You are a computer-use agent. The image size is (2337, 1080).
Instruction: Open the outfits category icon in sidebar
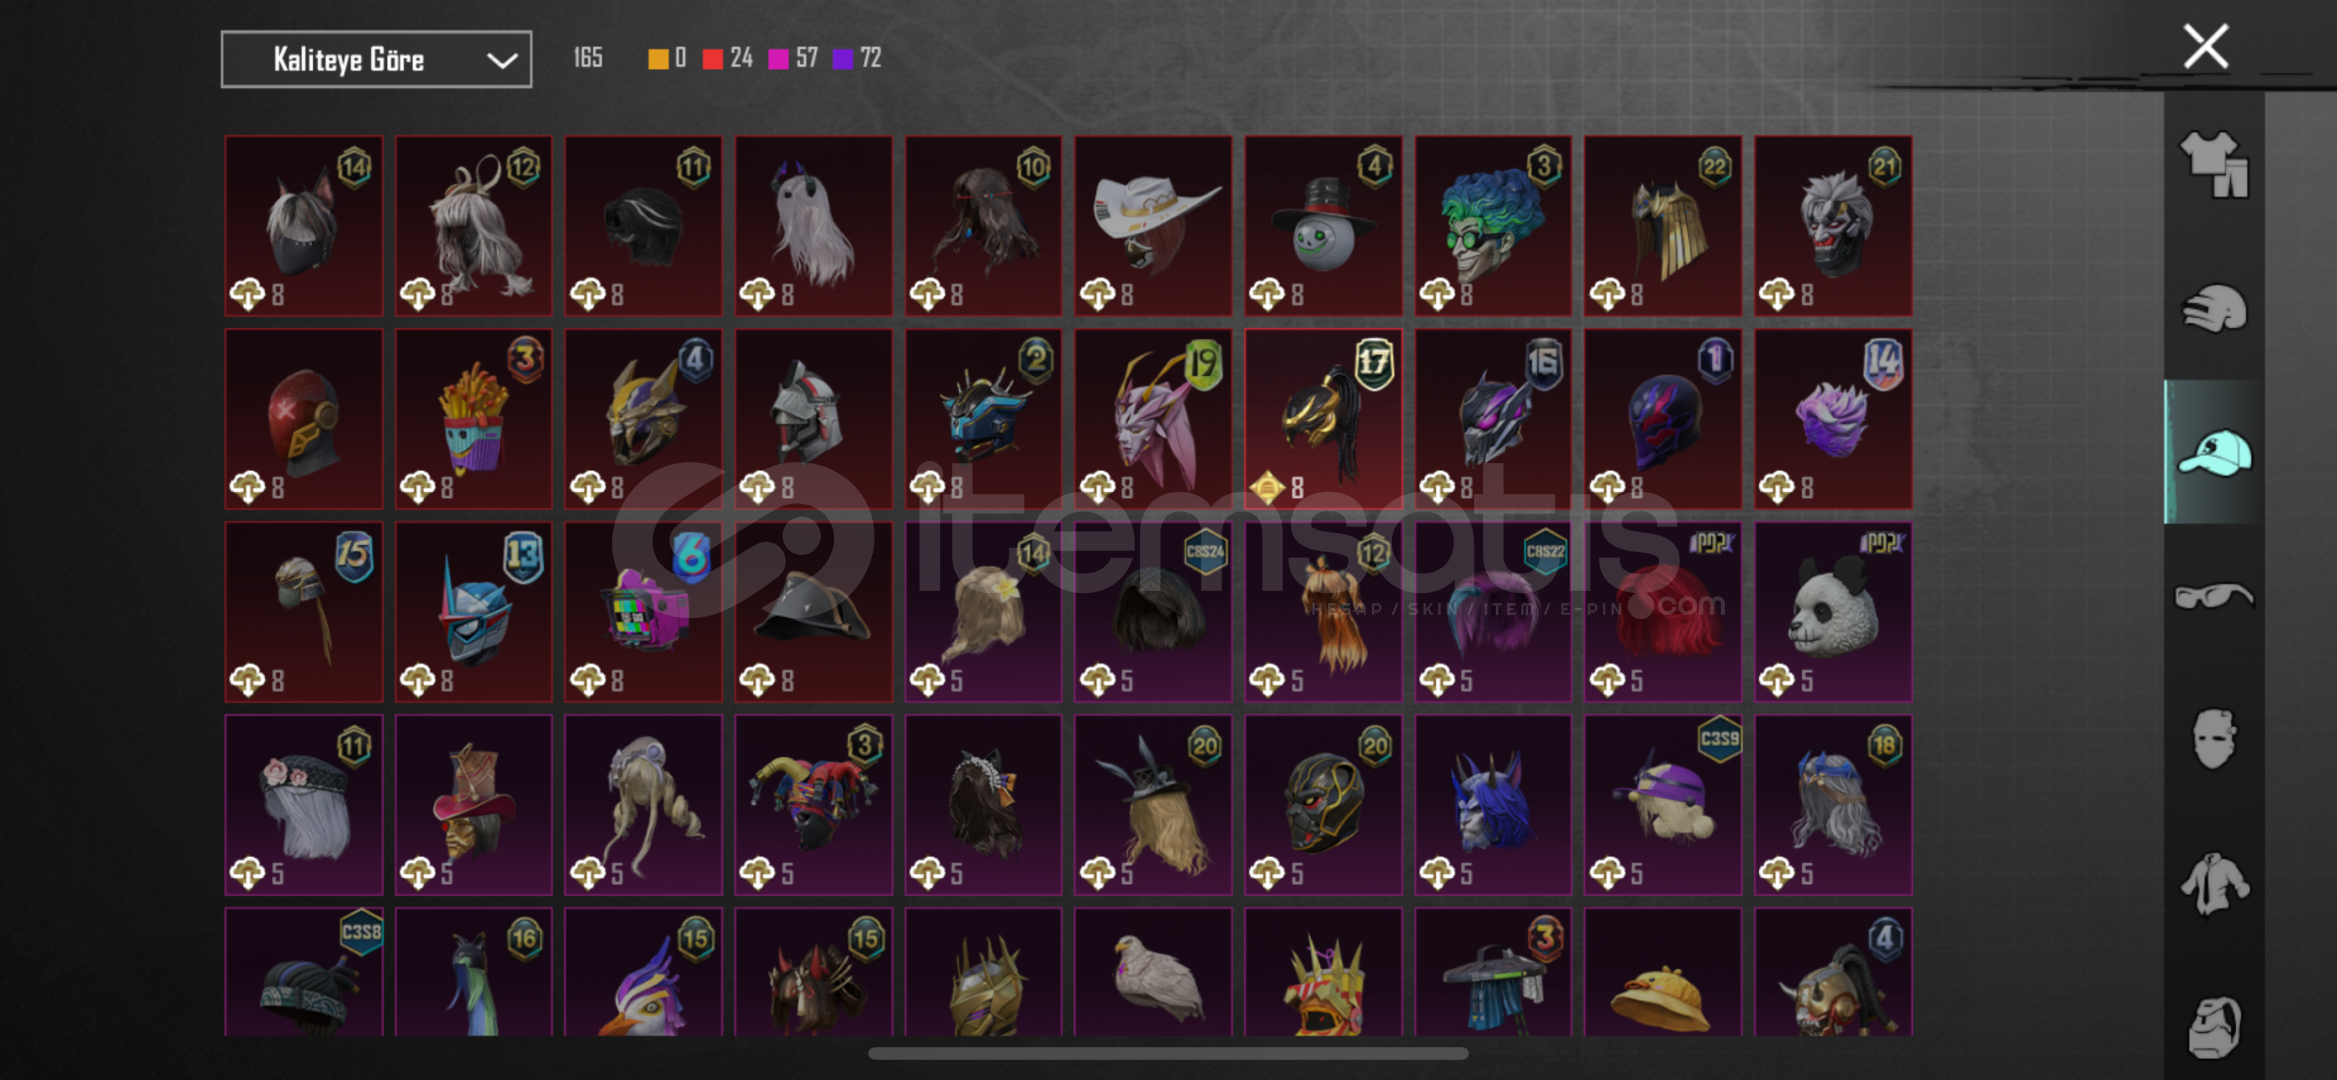pos(2214,164)
